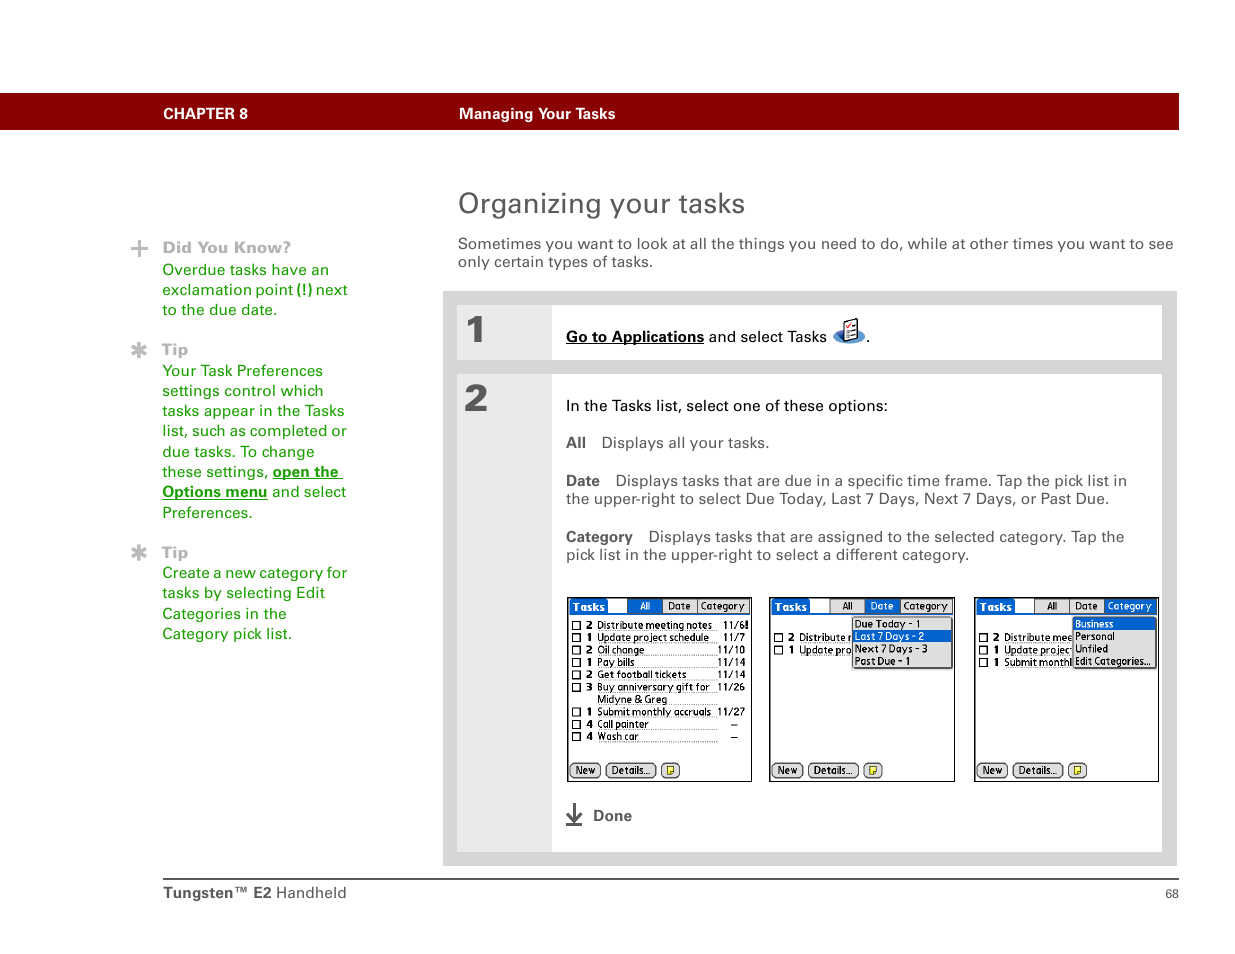Tap New in the Date pick list screen

[x=788, y=771]
